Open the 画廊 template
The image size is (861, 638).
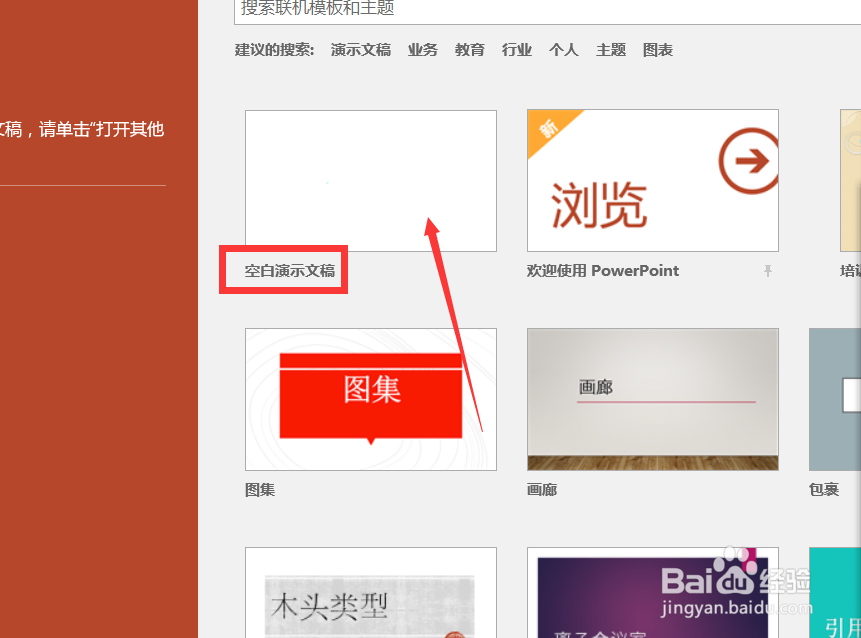tap(652, 399)
